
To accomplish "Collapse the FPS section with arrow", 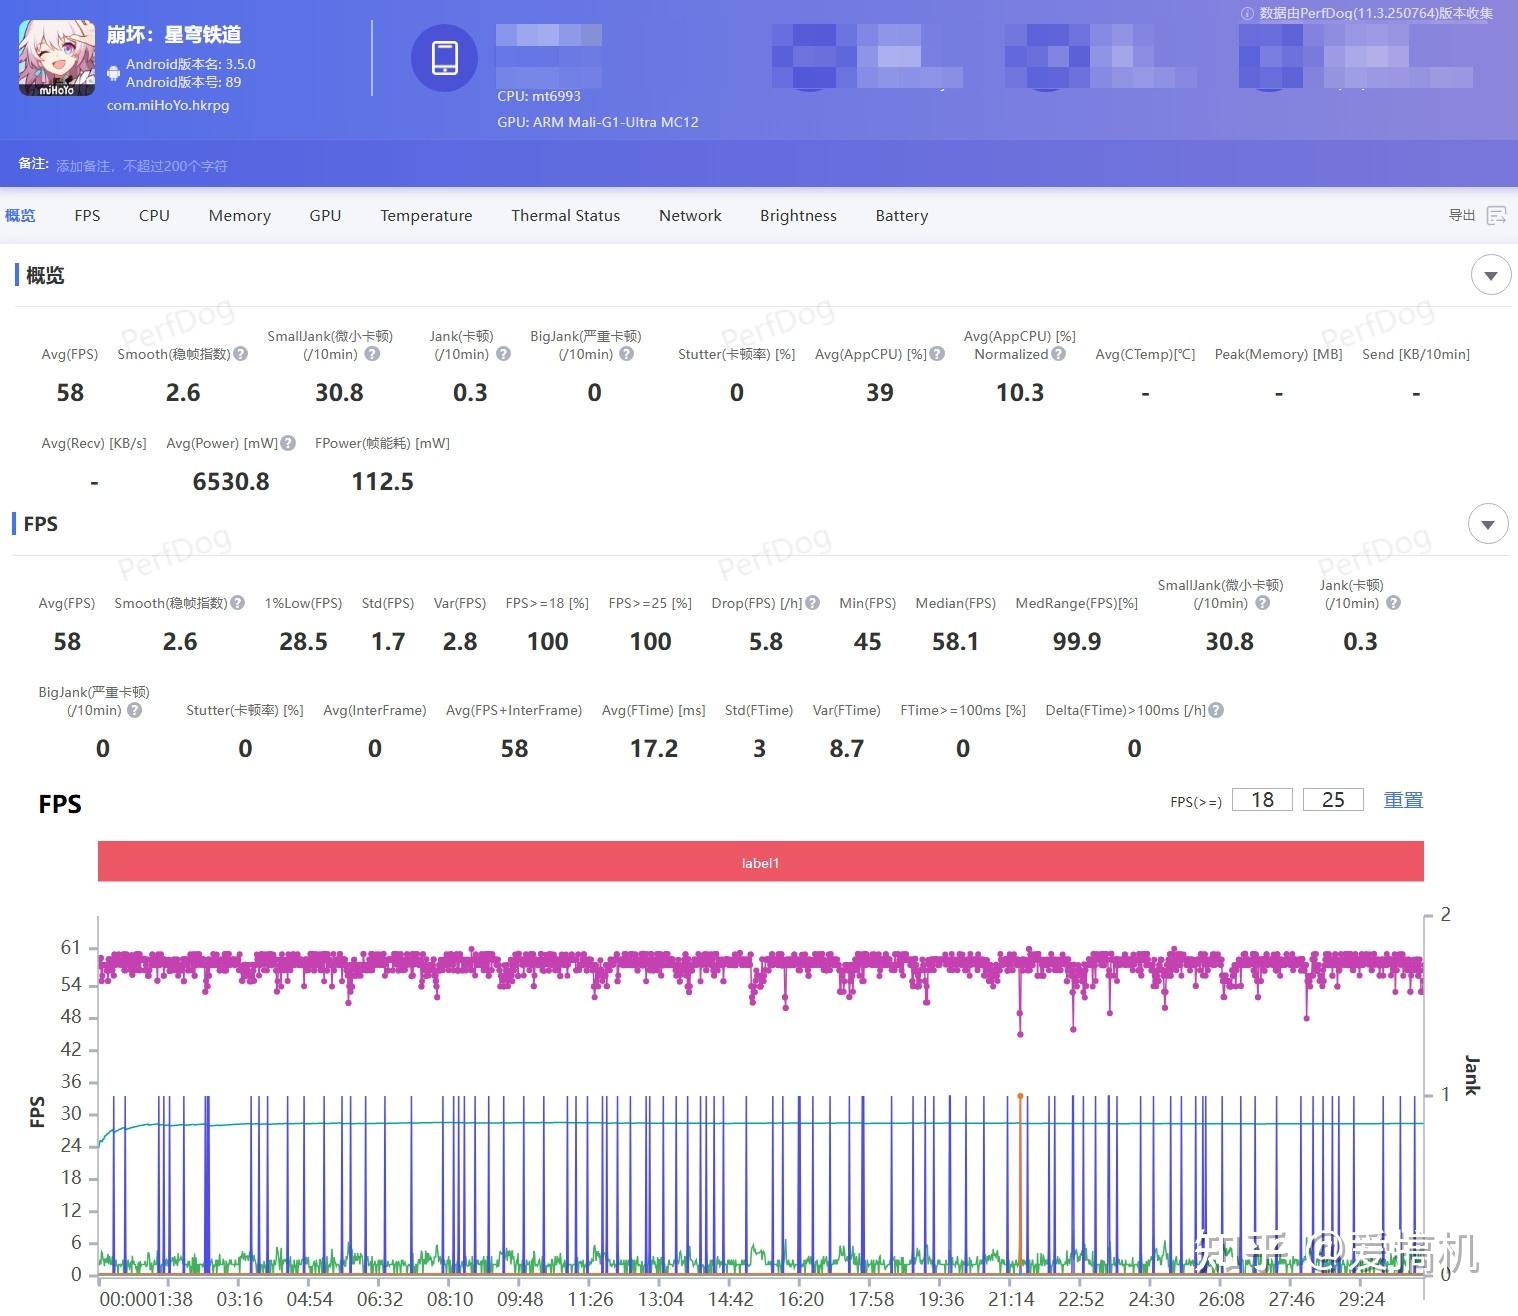I will 1487,524.
